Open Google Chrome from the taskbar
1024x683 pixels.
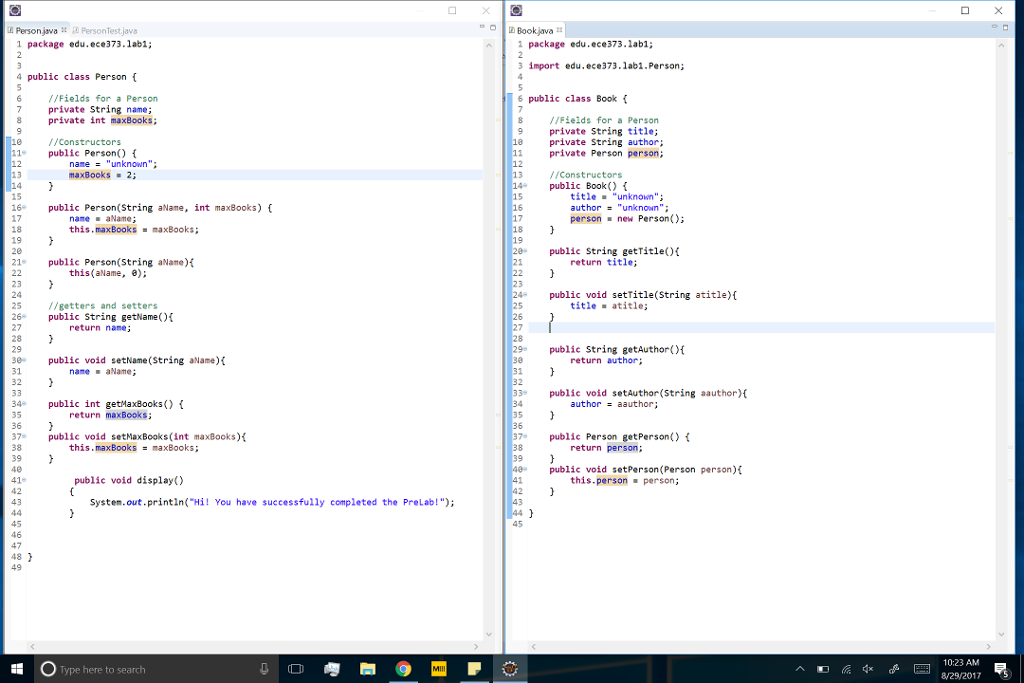pos(404,668)
